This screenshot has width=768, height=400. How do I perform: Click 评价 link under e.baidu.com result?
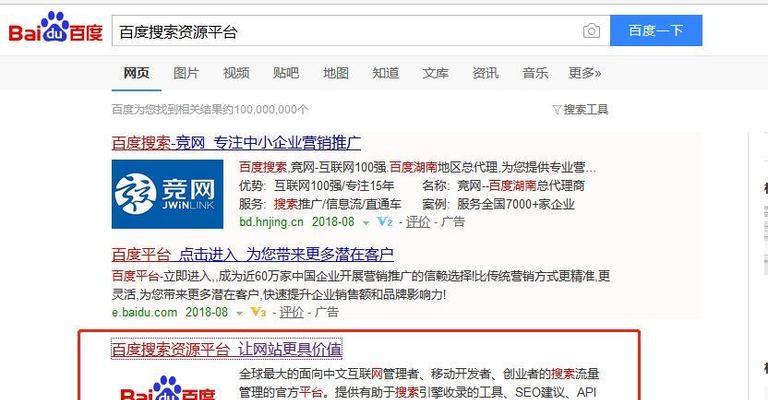coord(291,312)
